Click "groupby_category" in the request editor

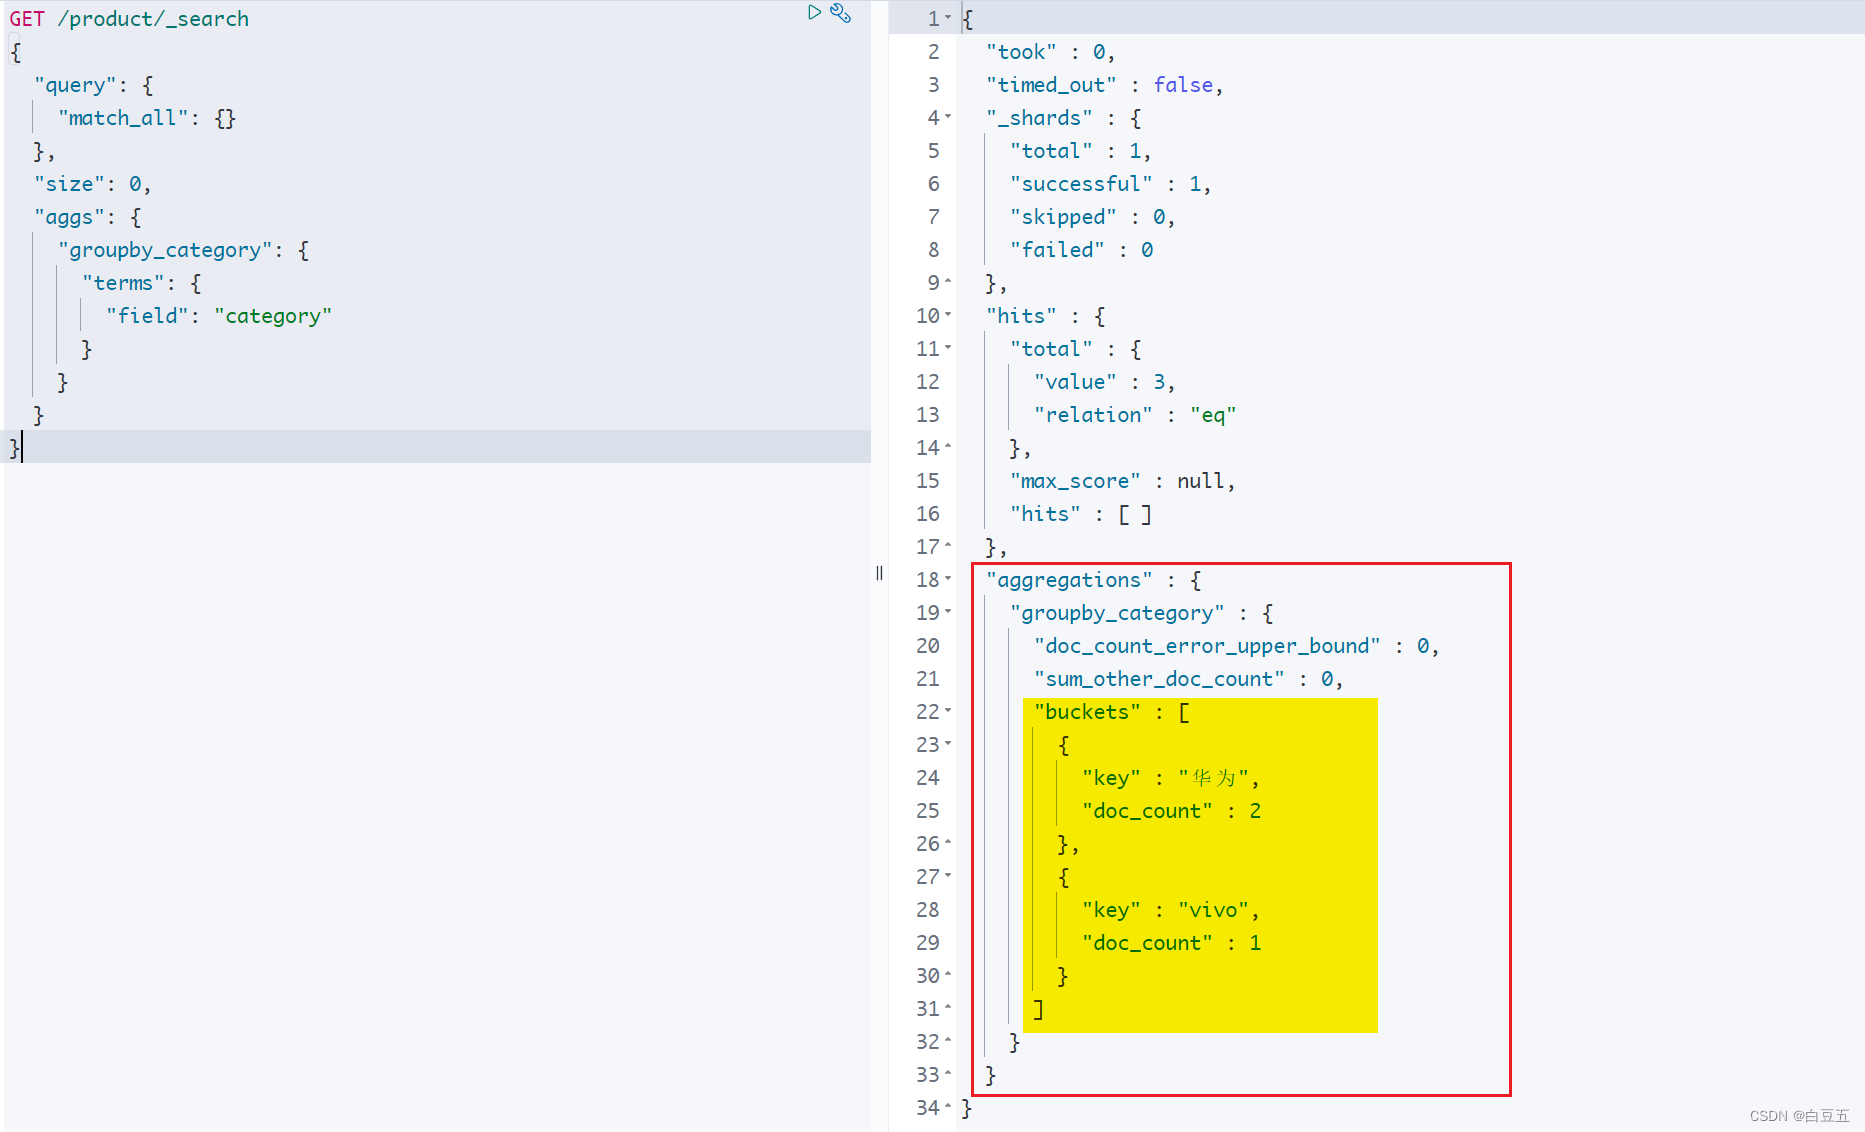[x=165, y=250]
